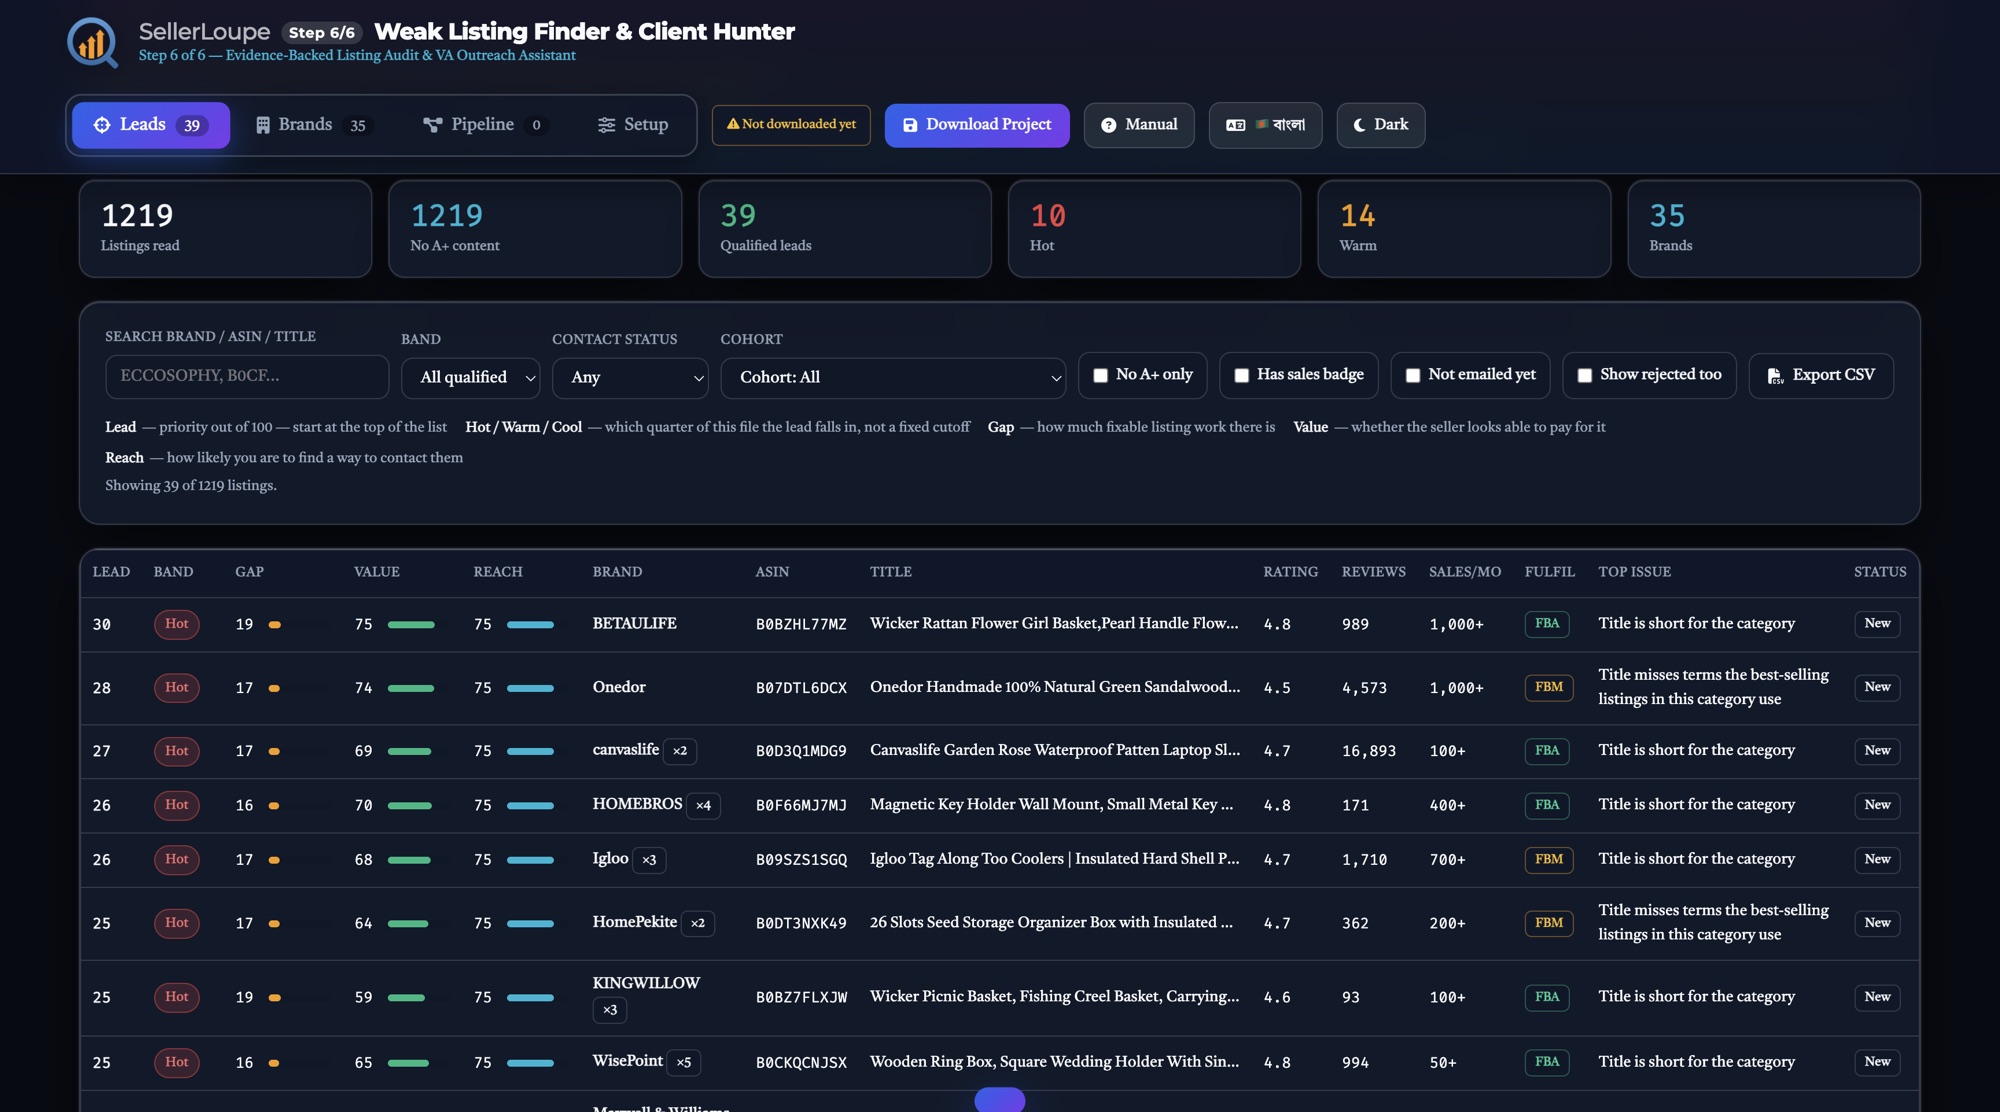Viewport: 2000px width, 1112px height.
Task: Open the New status menu for Igloo
Action: (1877, 859)
